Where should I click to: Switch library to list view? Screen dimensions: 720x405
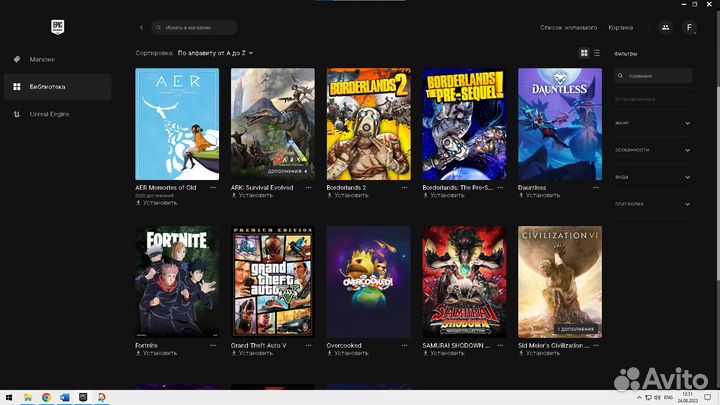[597, 53]
